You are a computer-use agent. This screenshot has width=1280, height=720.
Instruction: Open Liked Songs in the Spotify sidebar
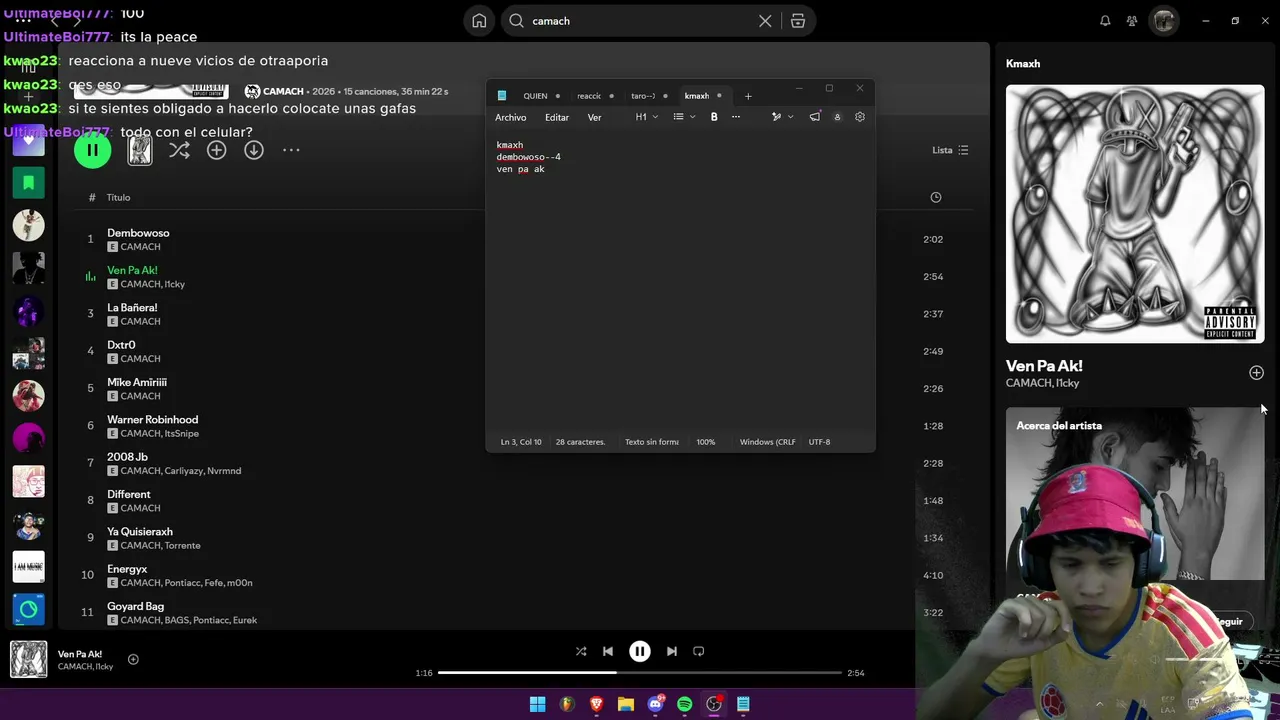click(x=28, y=140)
